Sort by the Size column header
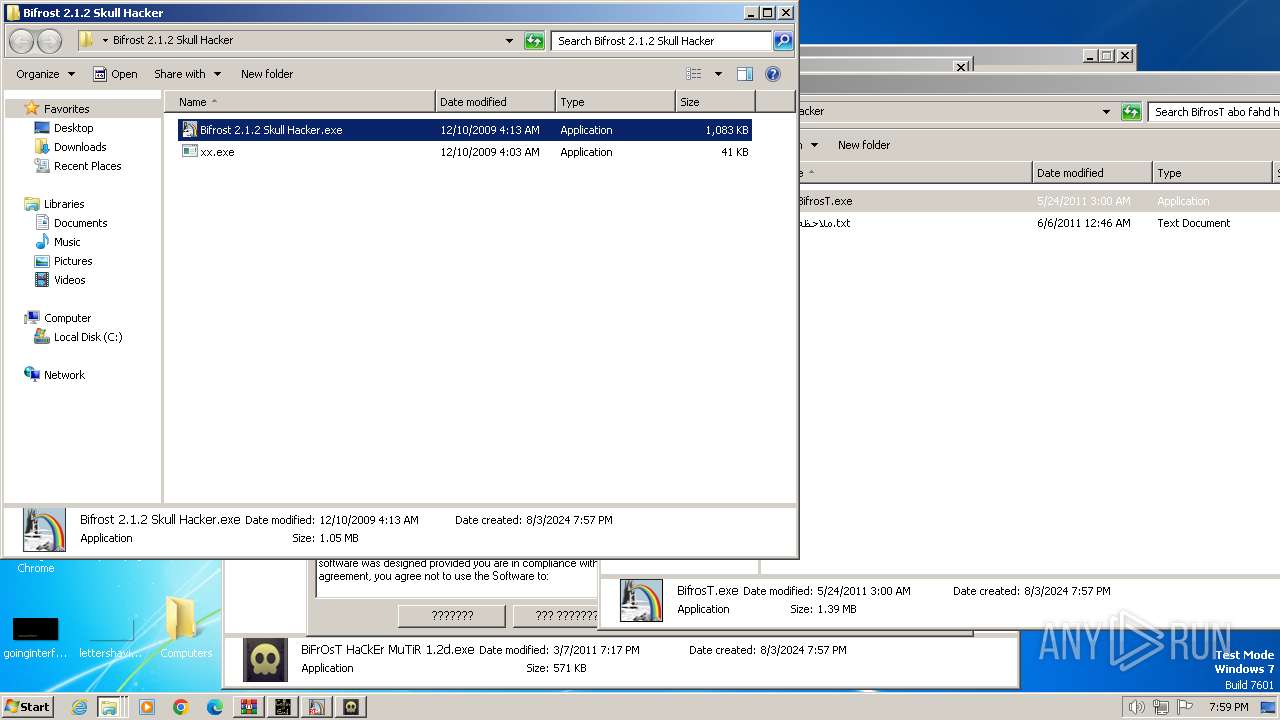The height and width of the screenshot is (720, 1280). click(715, 102)
